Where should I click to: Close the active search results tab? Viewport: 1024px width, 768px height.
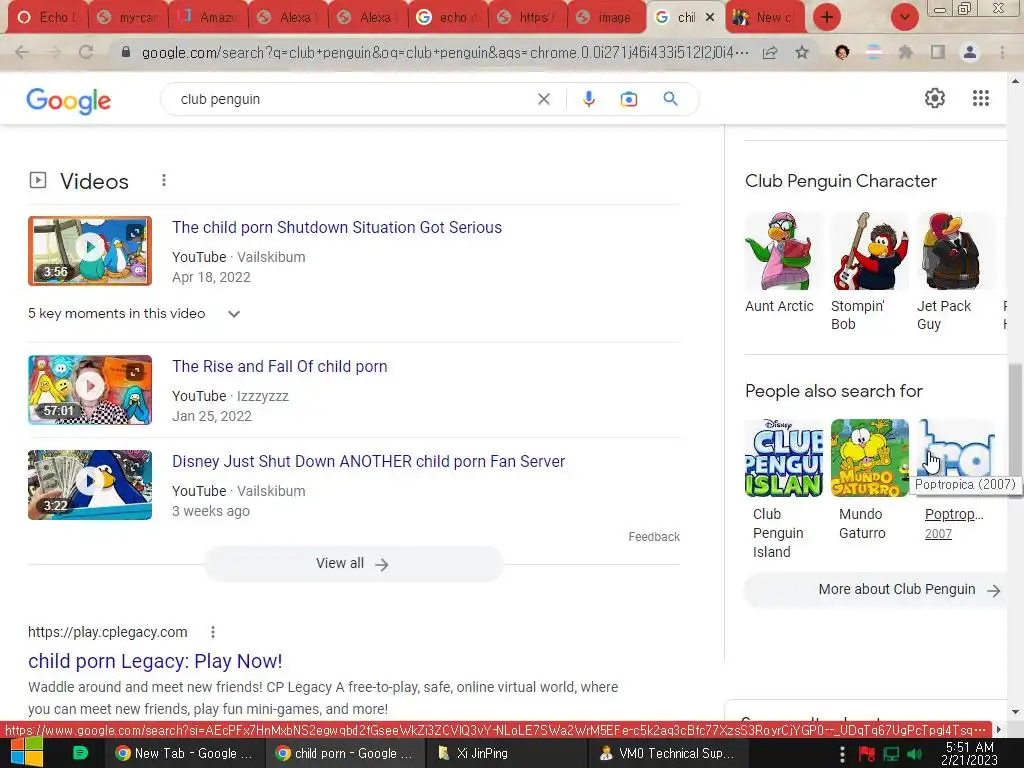click(x=710, y=18)
